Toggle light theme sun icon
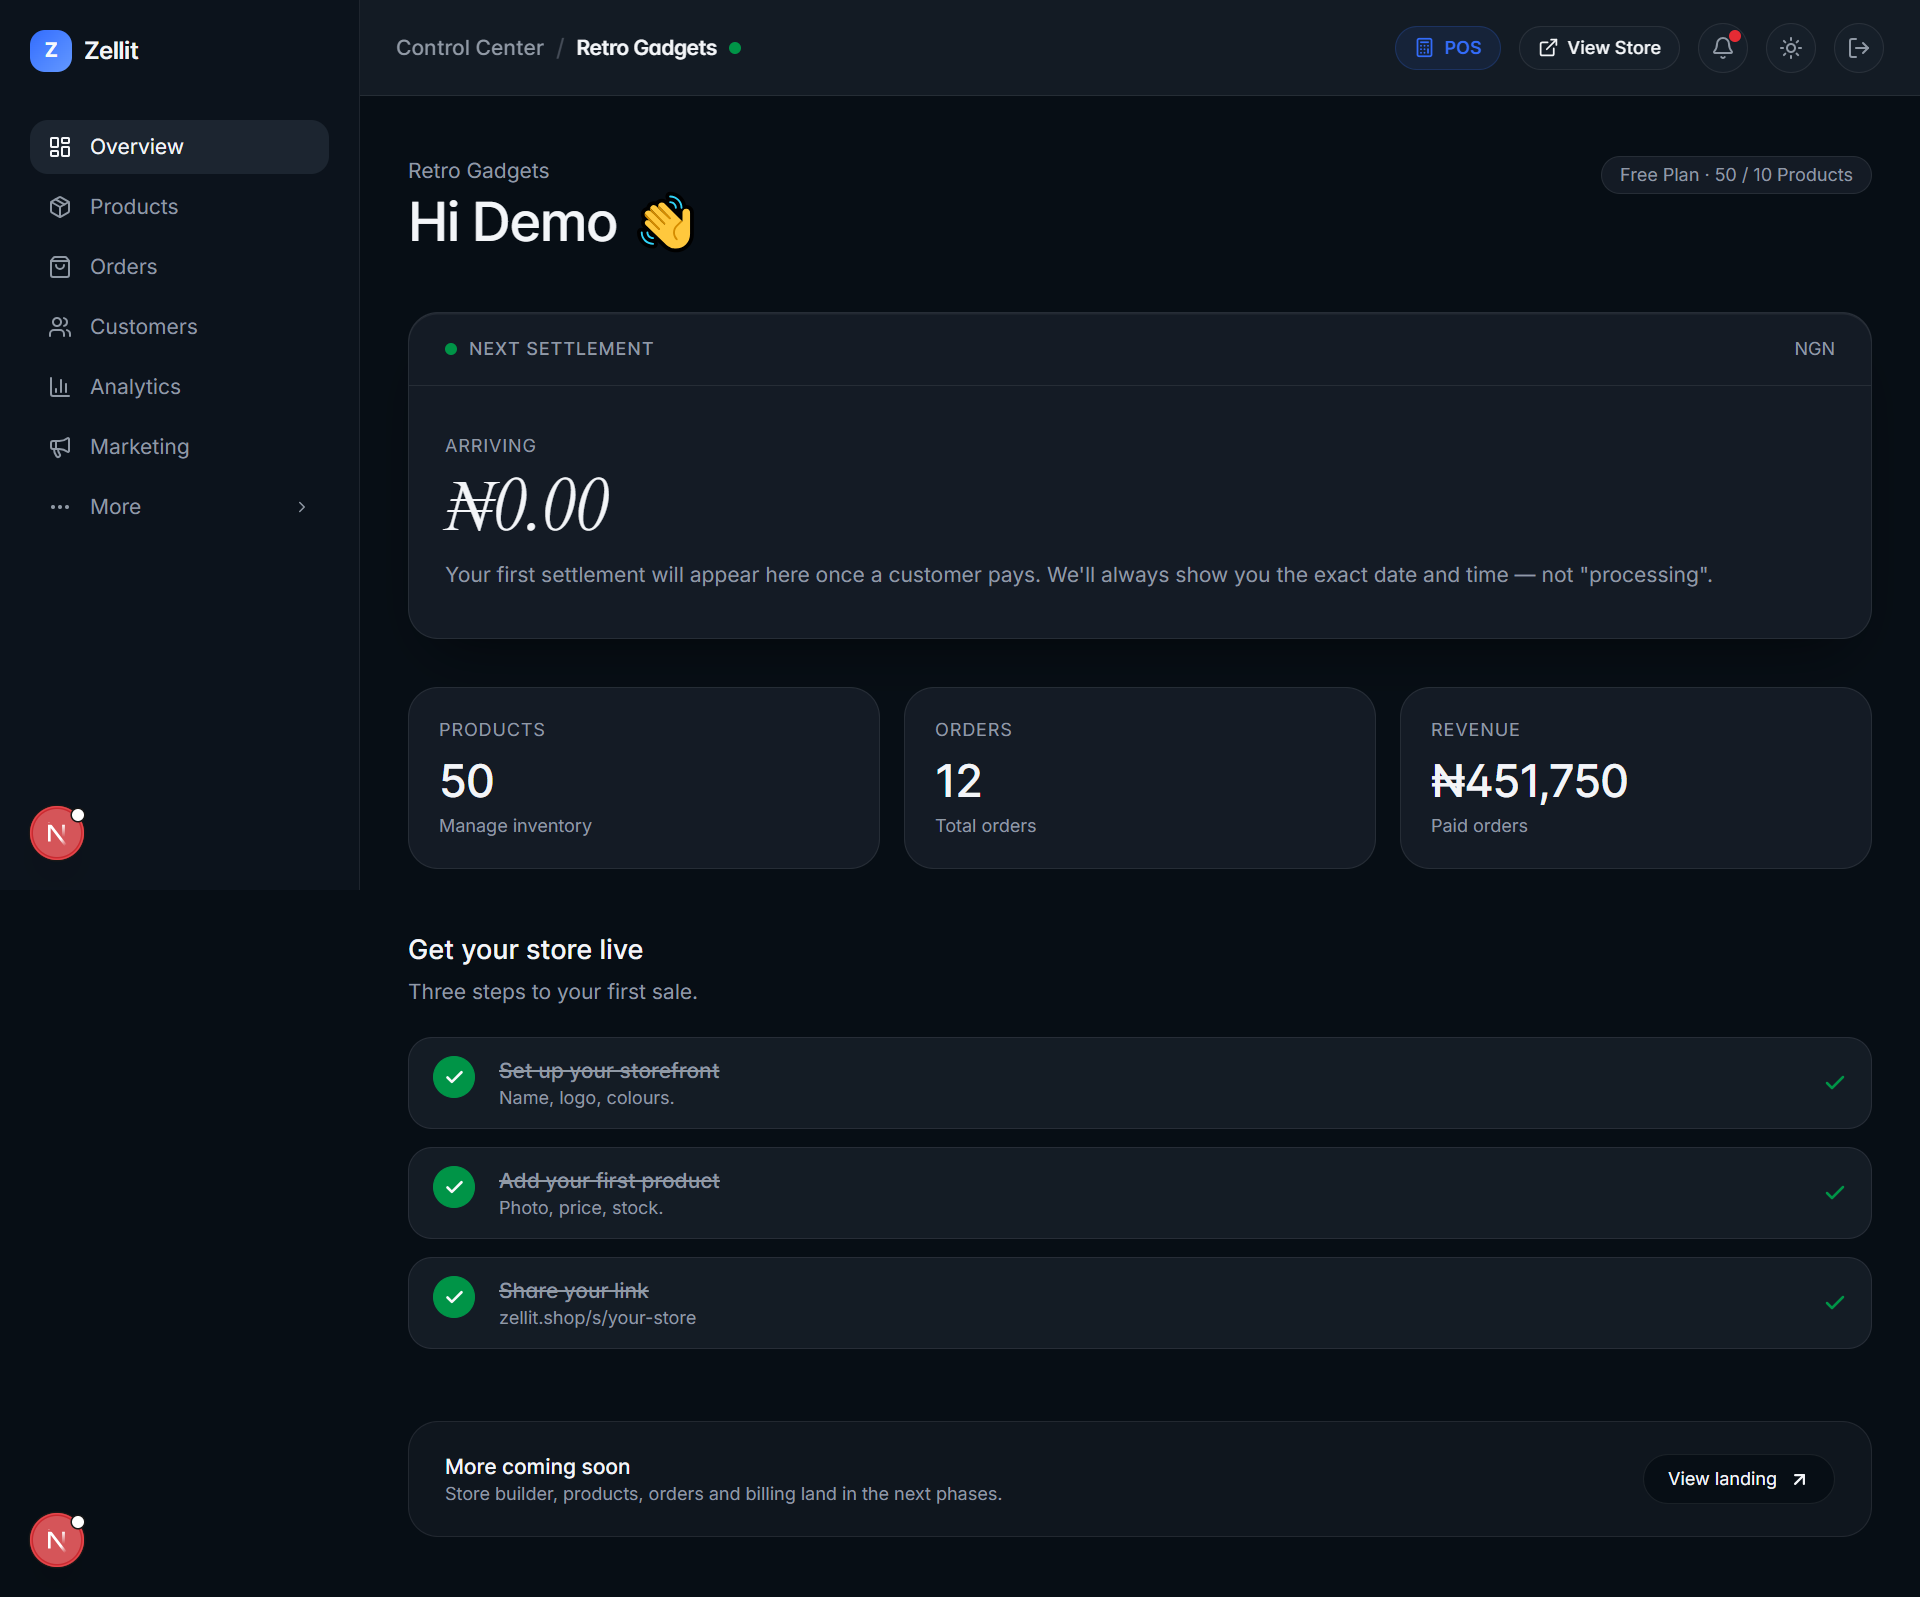Viewport: 1920px width, 1597px height. pyautogui.click(x=1790, y=48)
